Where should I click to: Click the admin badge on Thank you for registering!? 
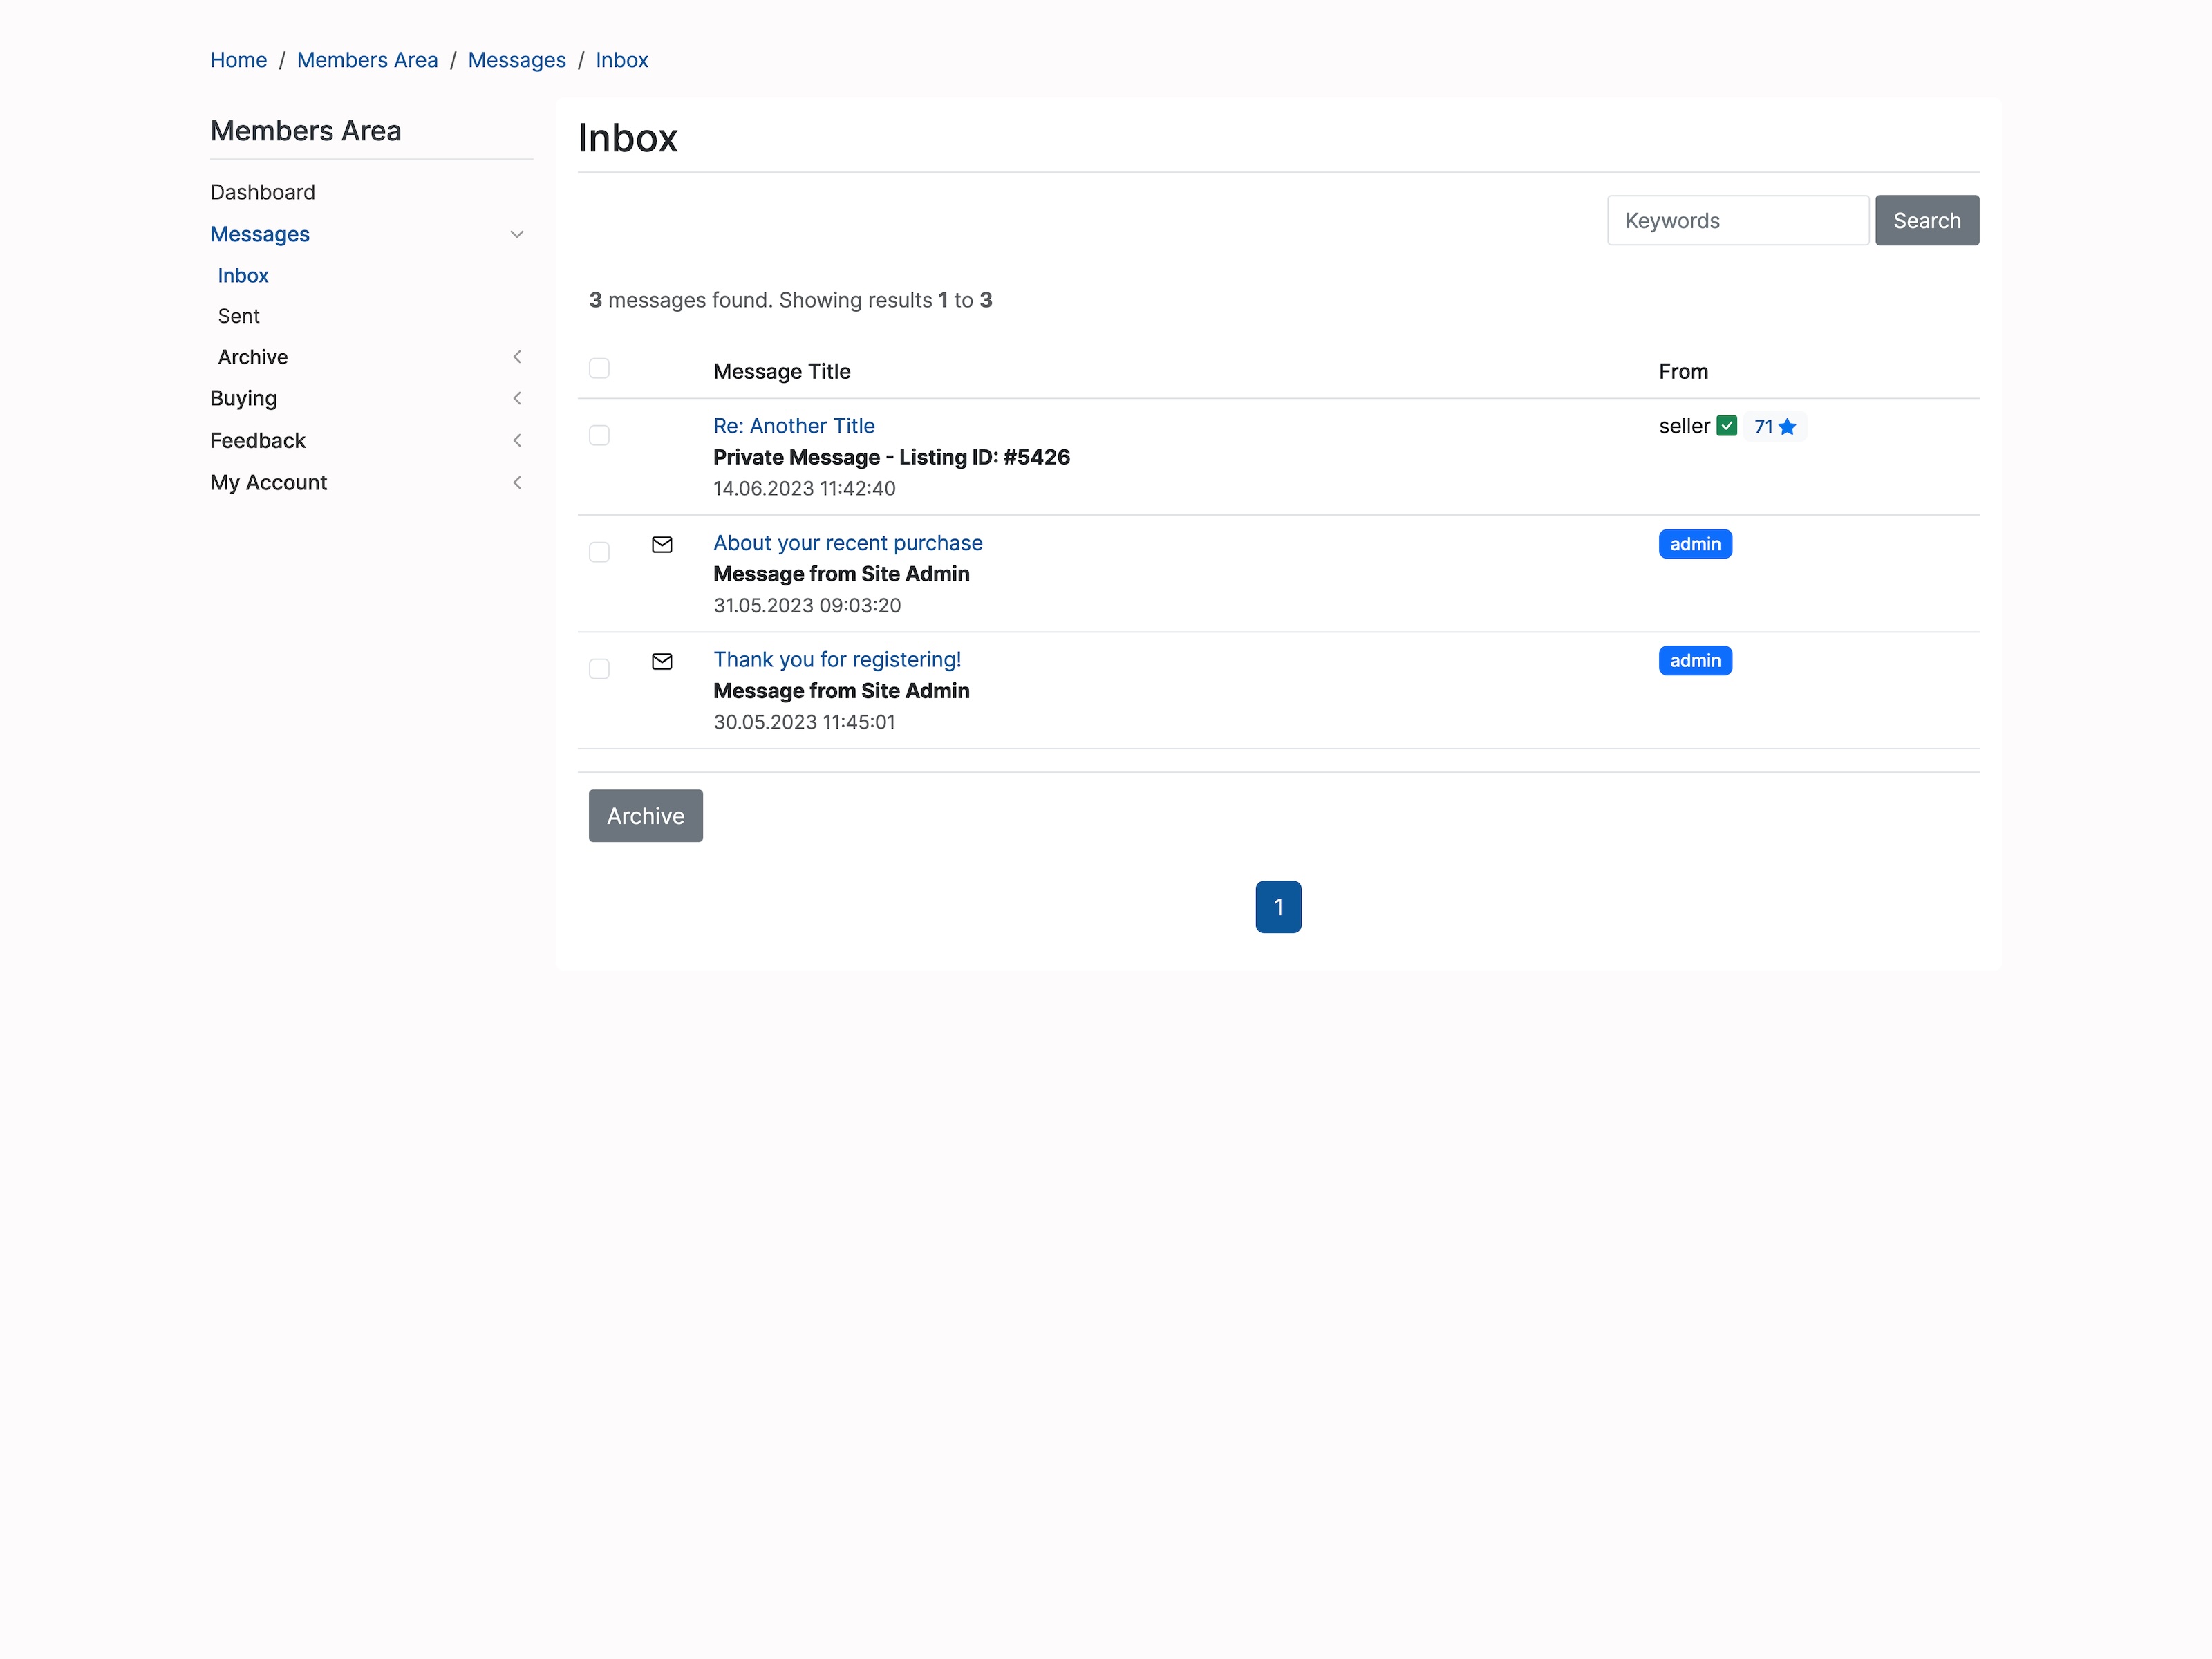coord(1695,660)
